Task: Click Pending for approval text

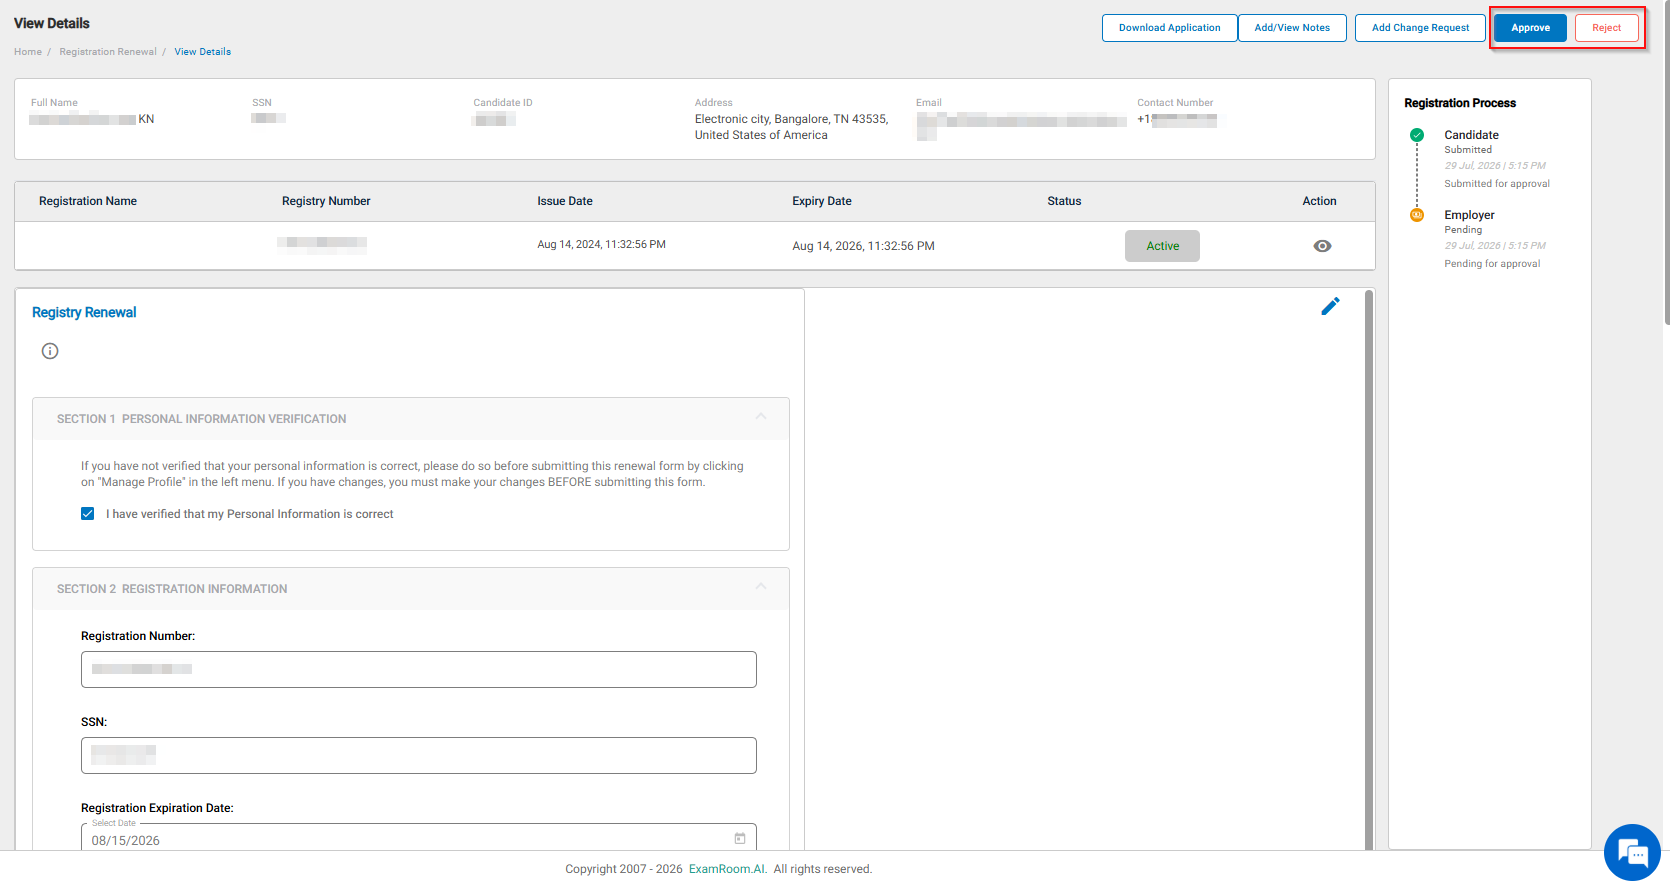Action: [x=1492, y=264]
